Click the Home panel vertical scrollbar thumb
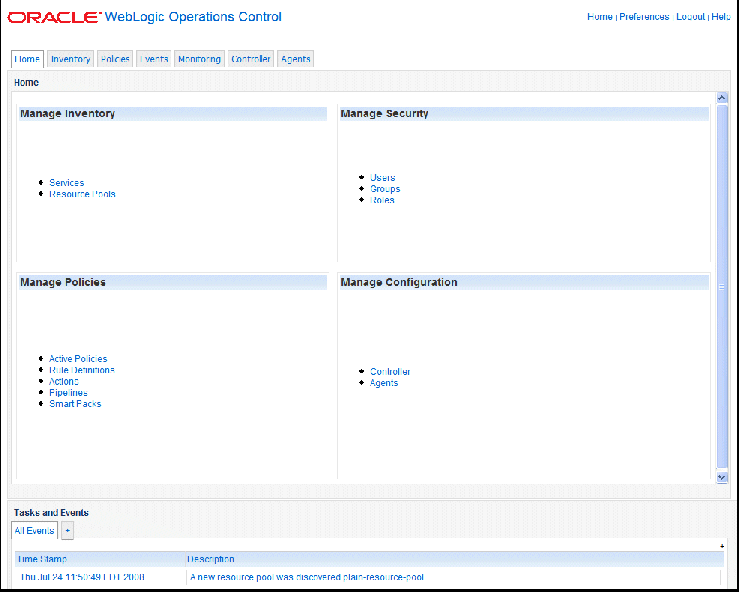 tap(722, 288)
